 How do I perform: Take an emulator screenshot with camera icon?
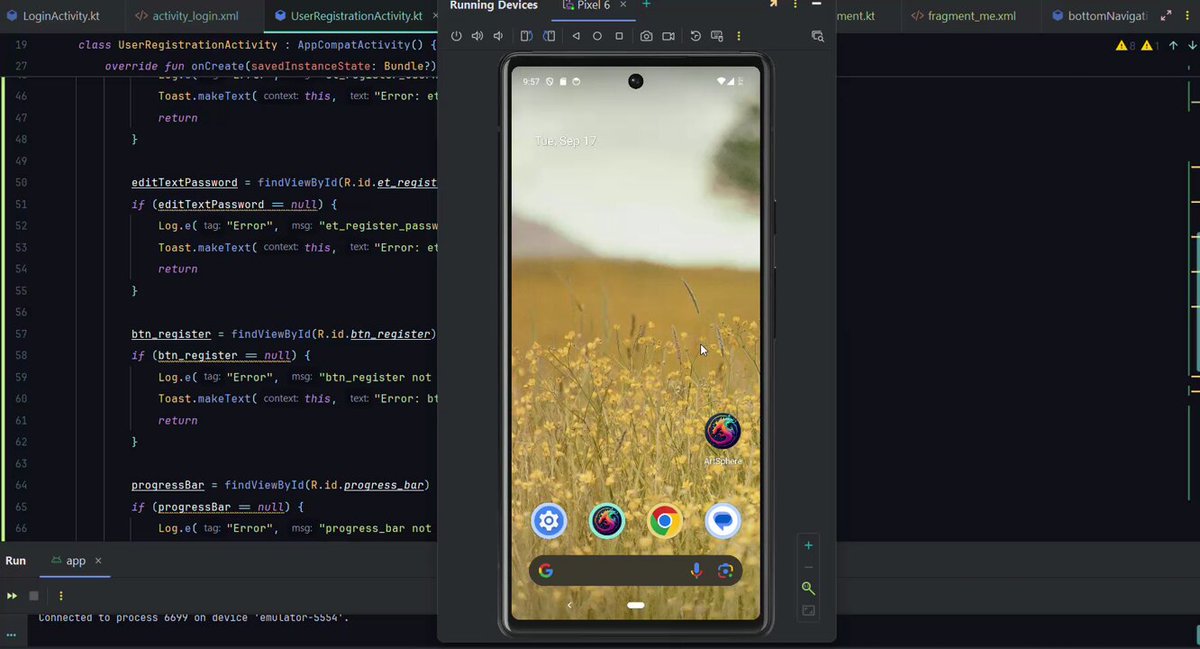647,36
